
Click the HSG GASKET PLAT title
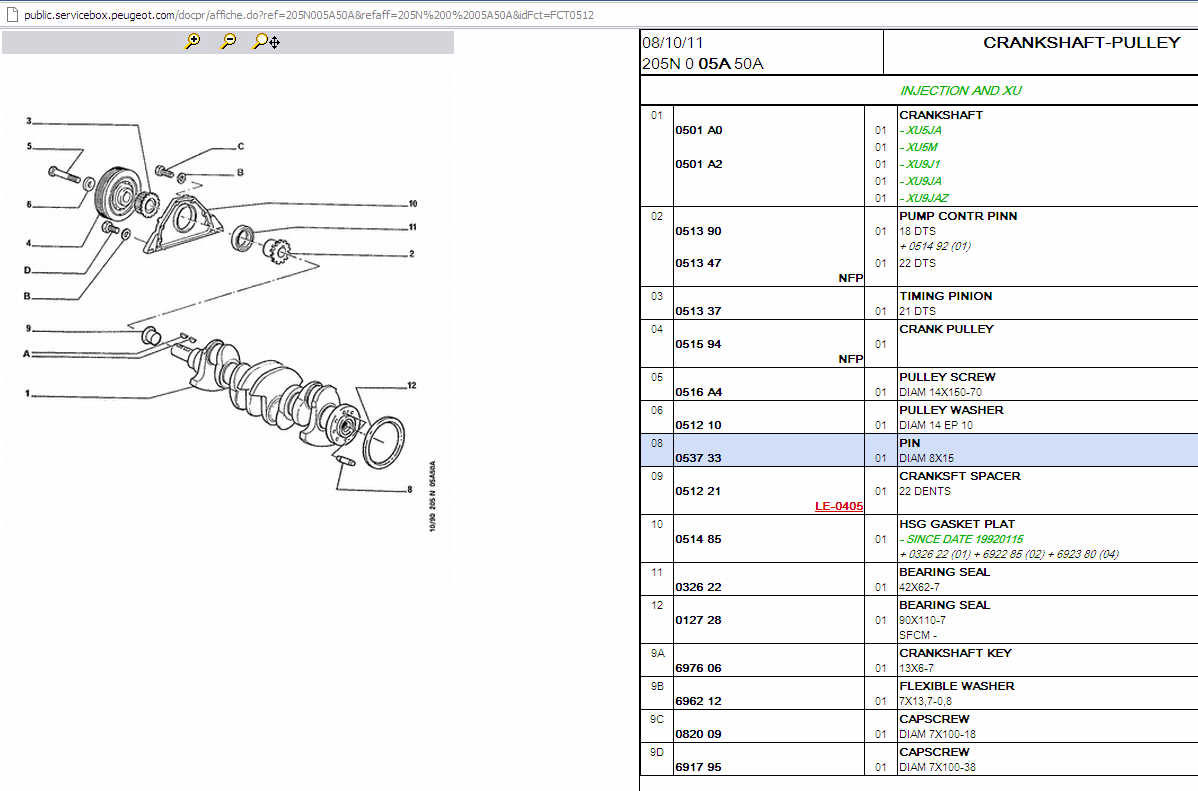pyautogui.click(x=957, y=524)
